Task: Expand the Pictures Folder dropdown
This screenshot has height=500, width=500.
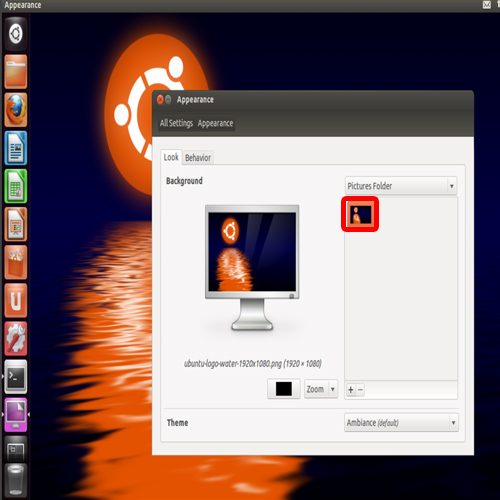Action: pyautogui.click(x=401, y=186)
